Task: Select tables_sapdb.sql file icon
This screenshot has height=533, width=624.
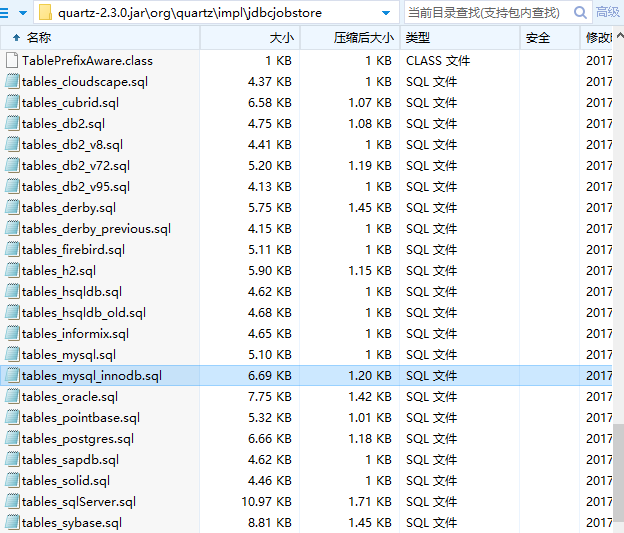Action: tap(12, 460)
